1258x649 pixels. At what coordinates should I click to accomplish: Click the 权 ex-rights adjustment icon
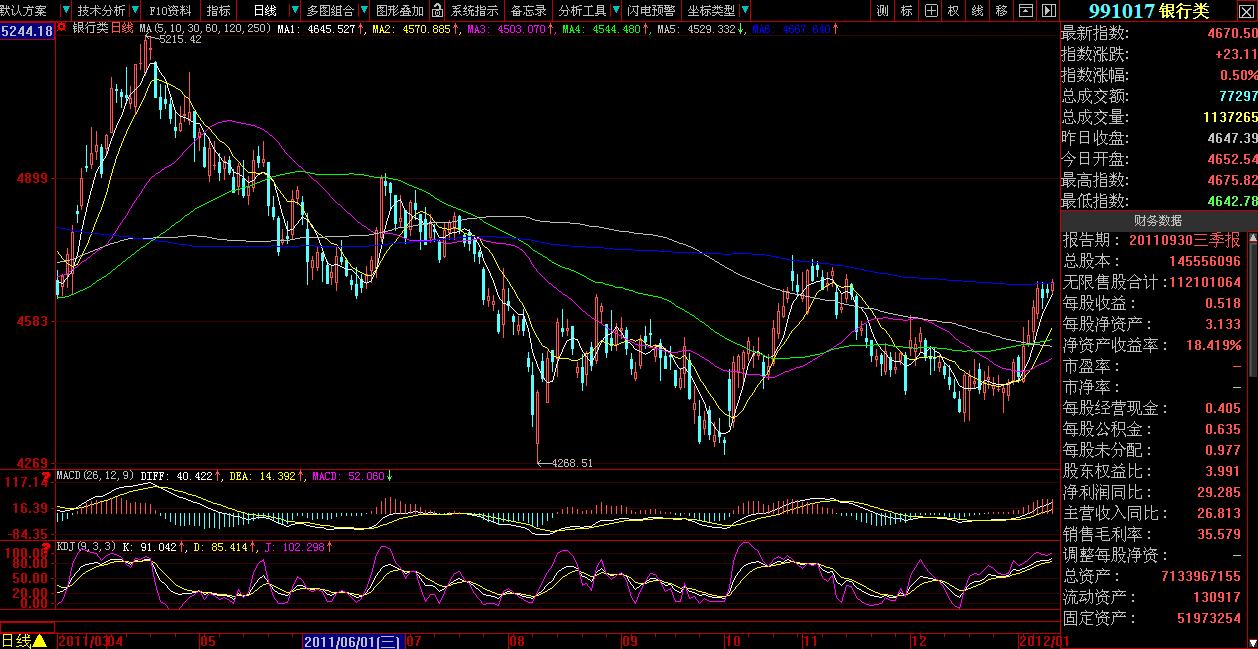(954, 10)
